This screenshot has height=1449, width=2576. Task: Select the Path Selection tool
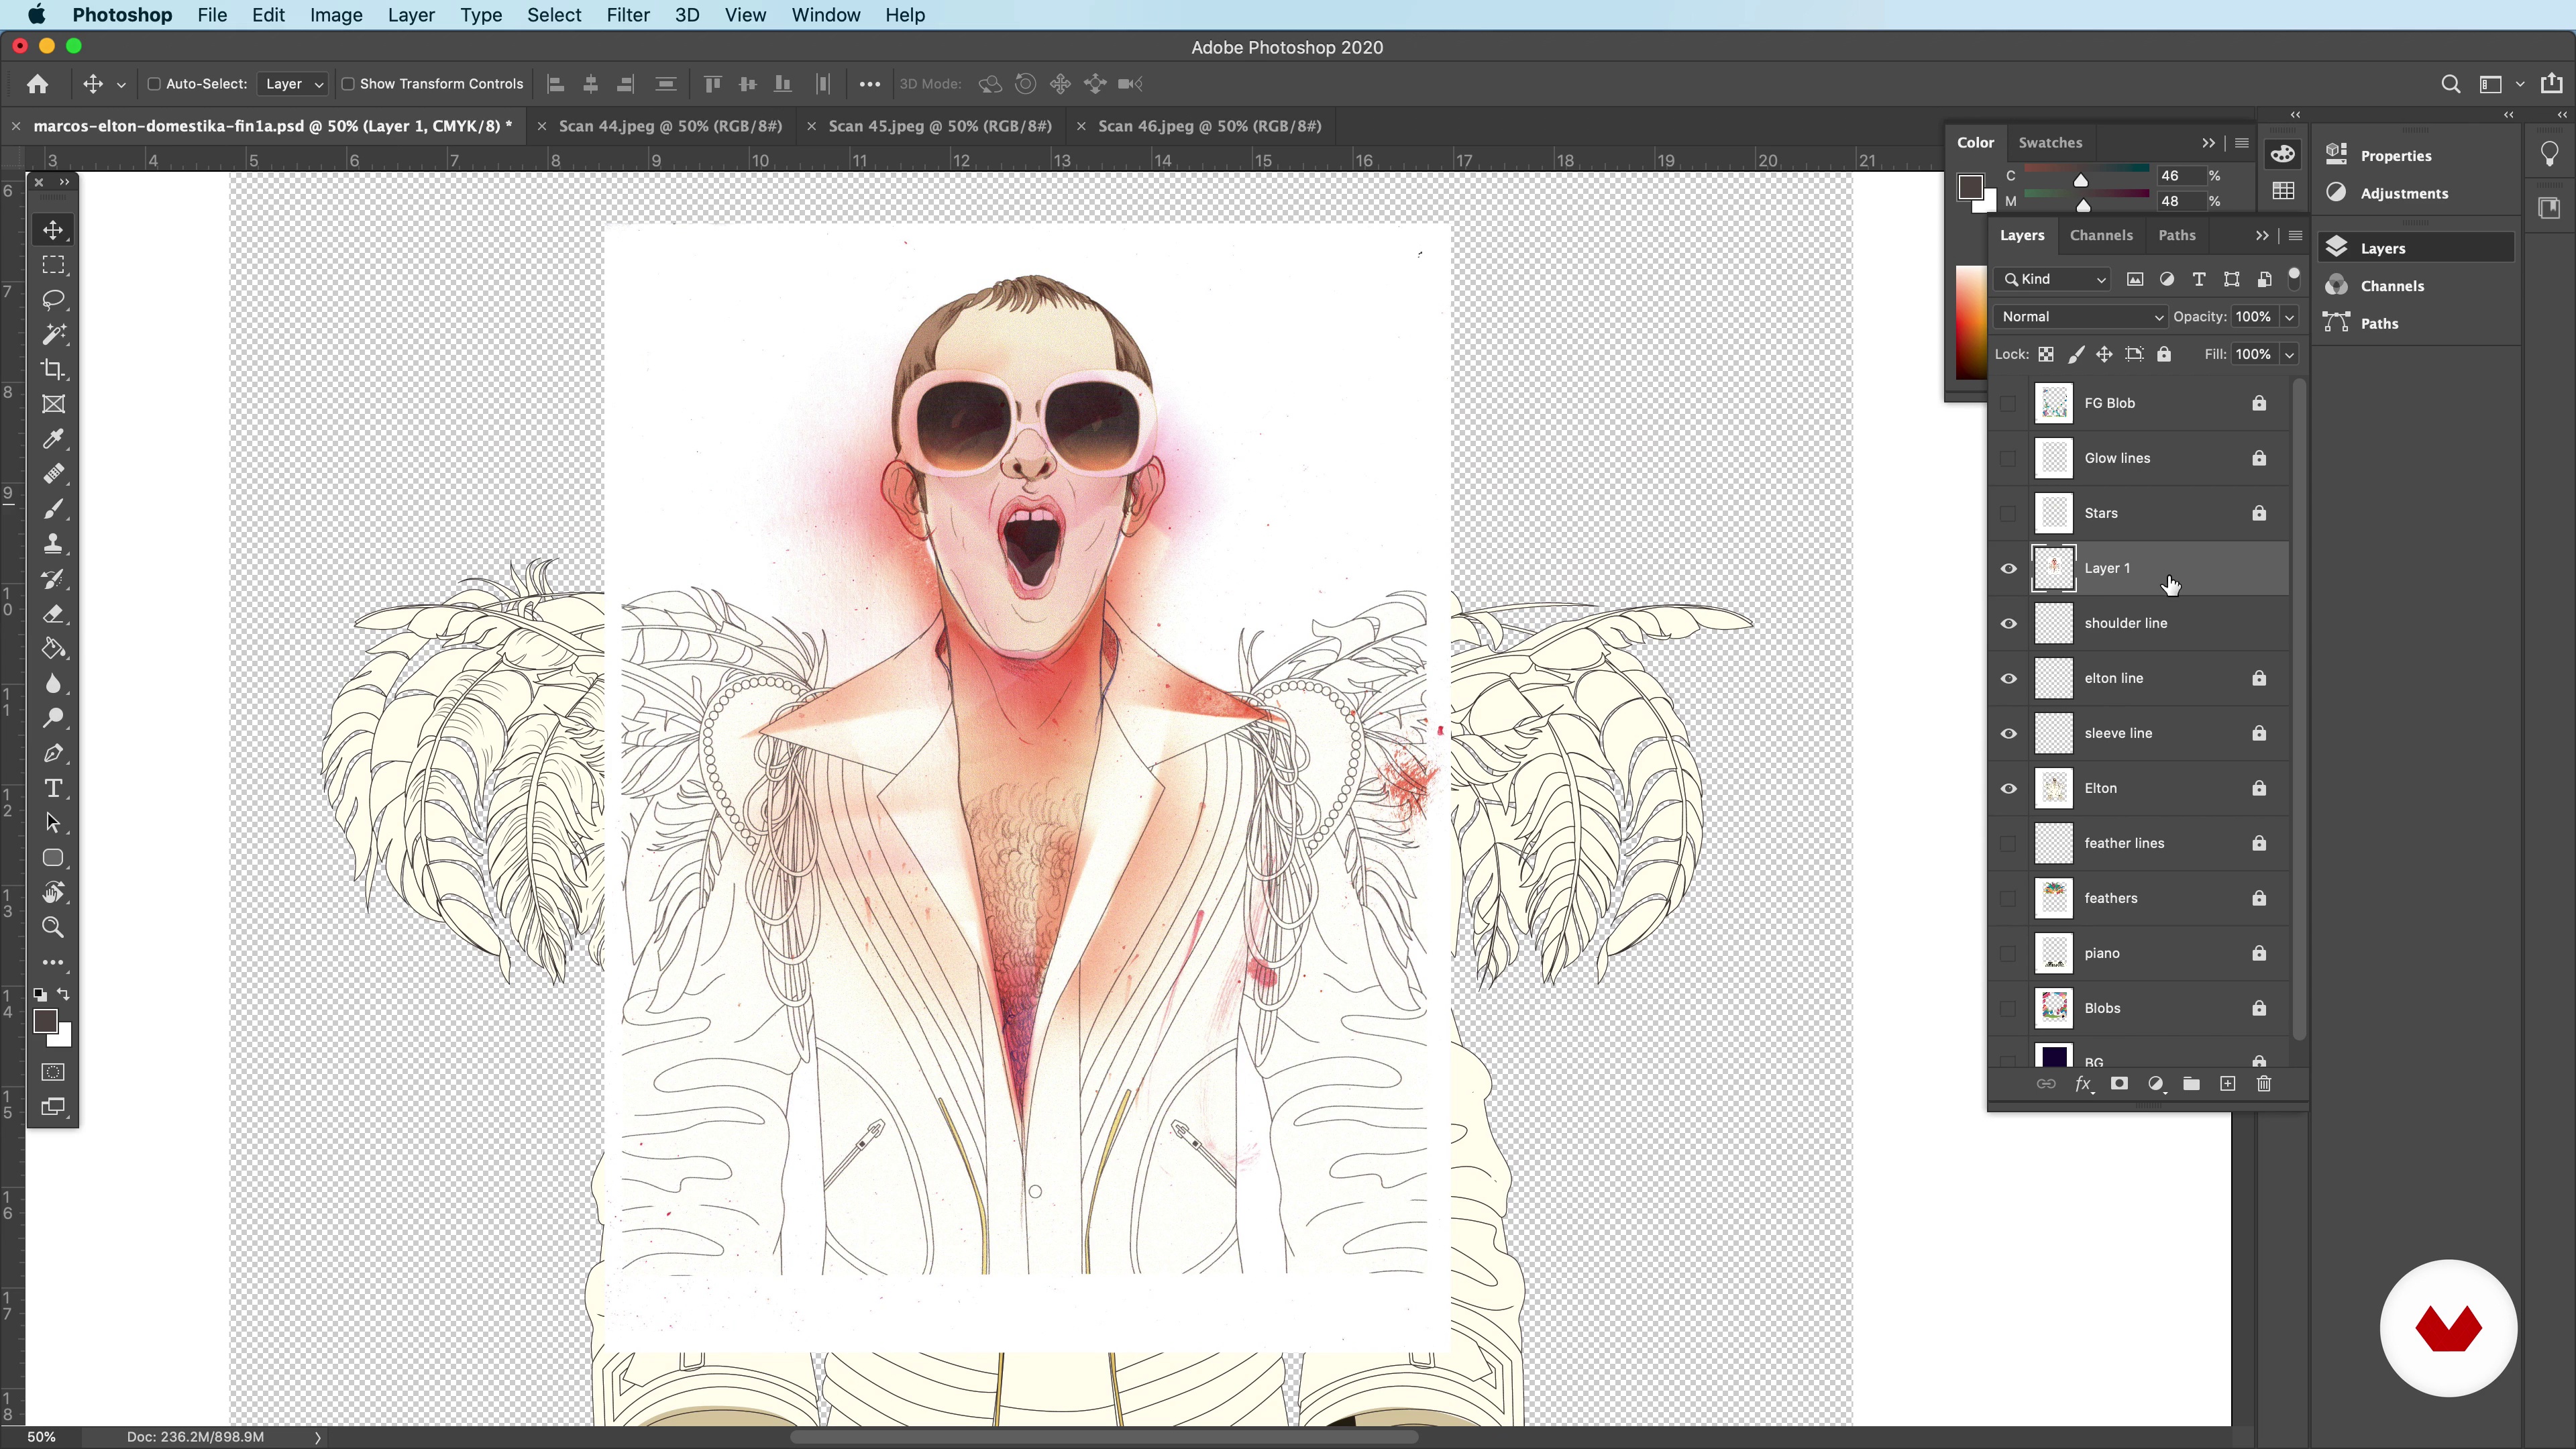click(x=53, y=823)
